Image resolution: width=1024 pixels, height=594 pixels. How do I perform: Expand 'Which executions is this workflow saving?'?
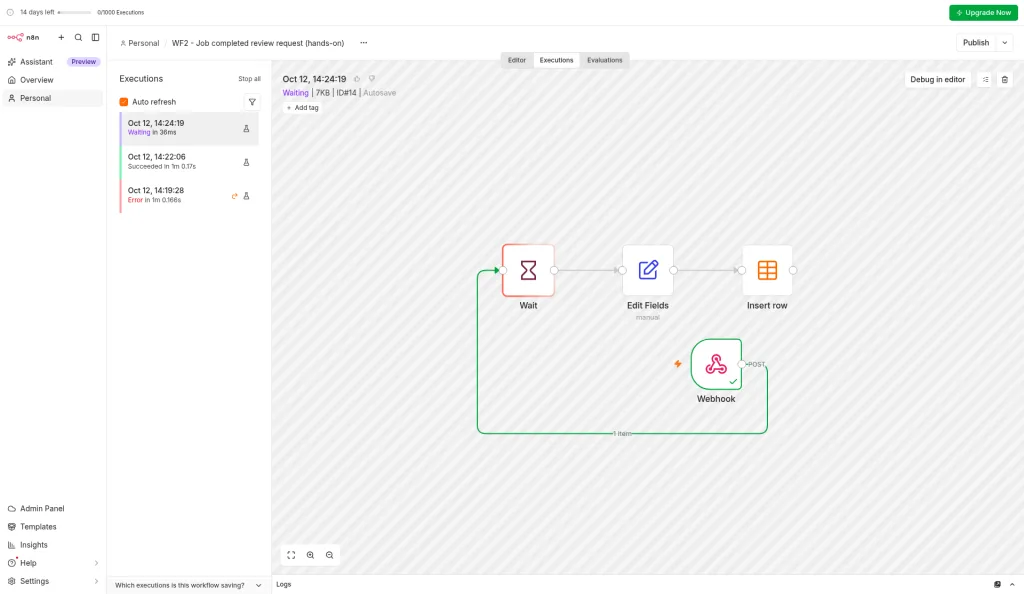pos(189,586)
